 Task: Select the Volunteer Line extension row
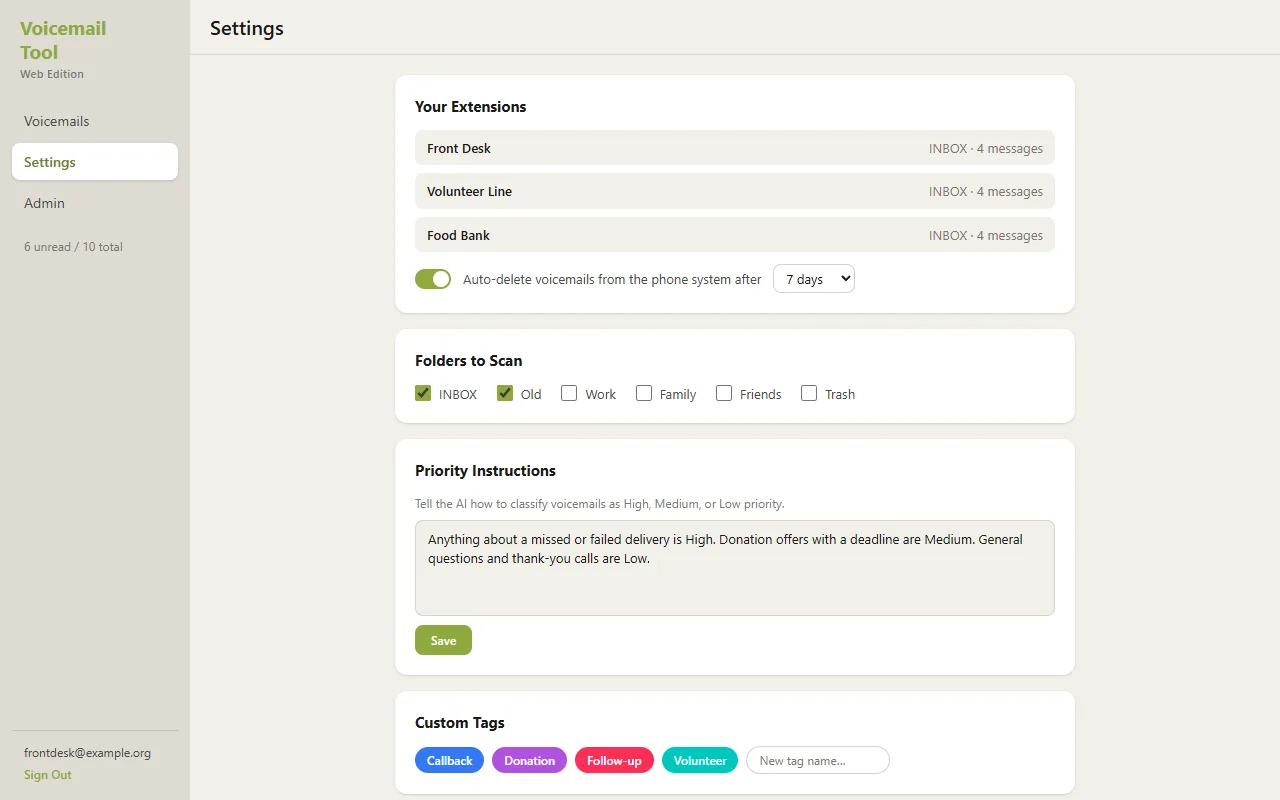(735, 191)
